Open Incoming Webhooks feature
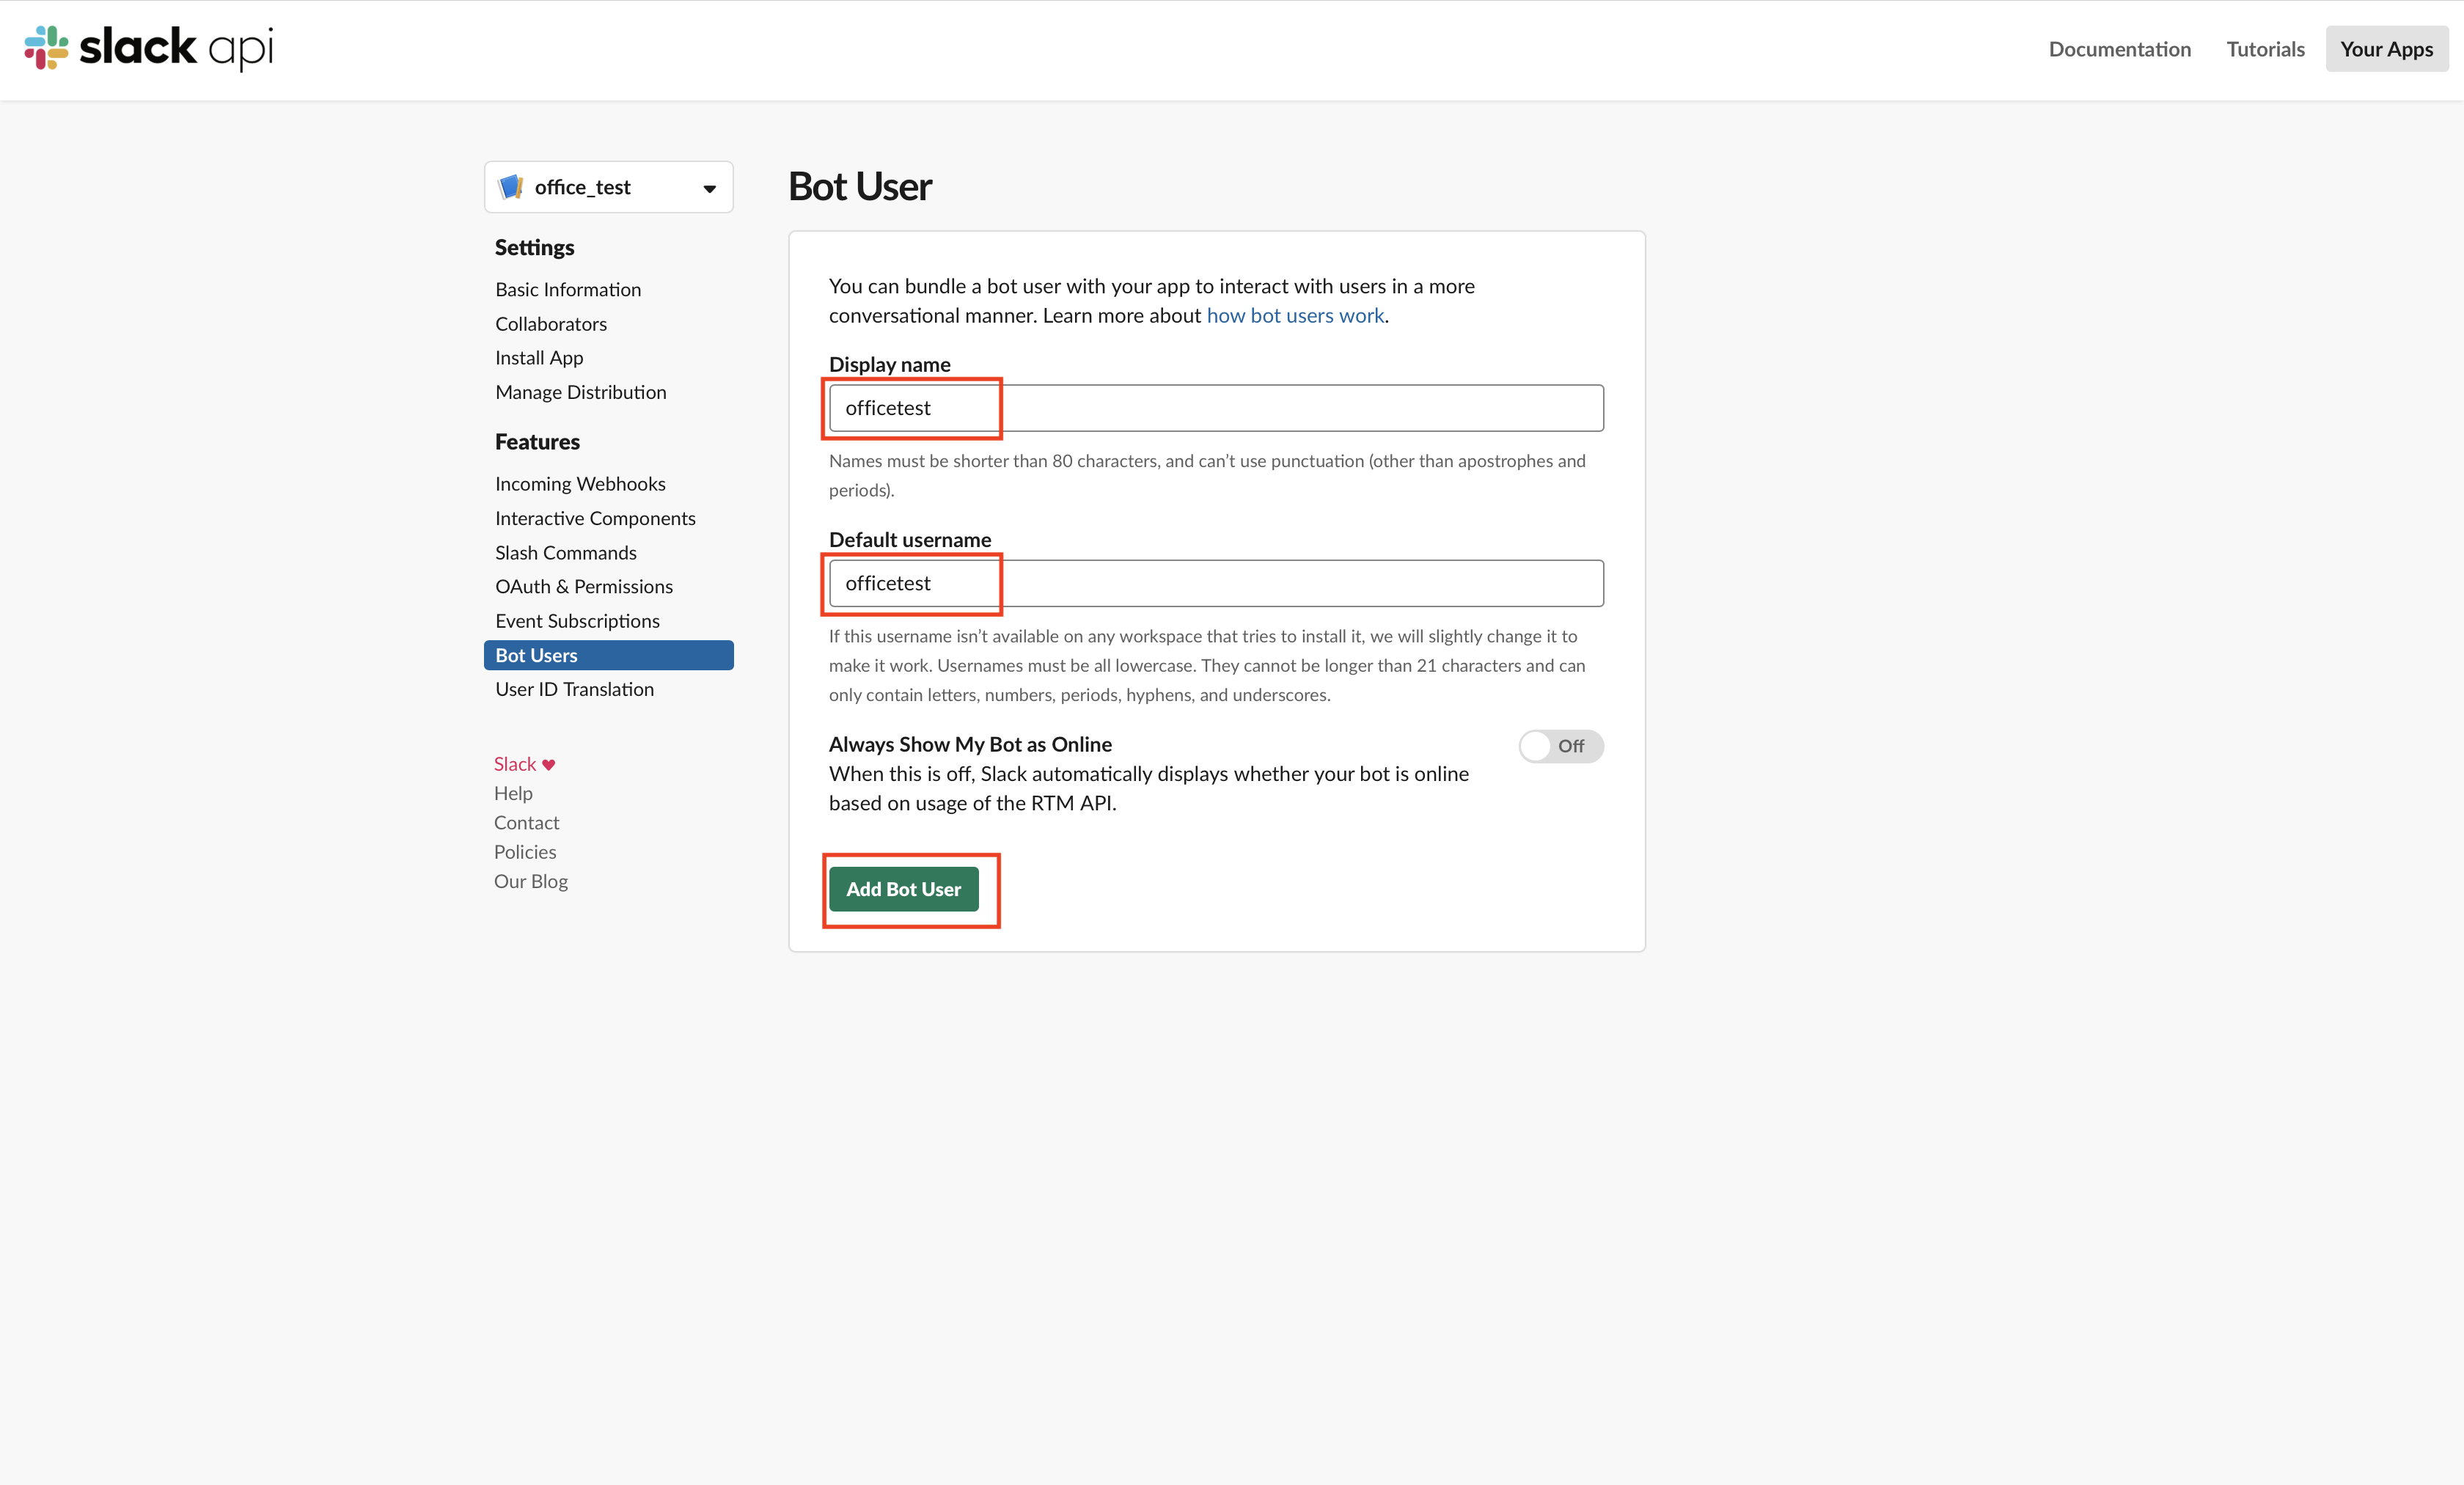 click(580, 484)
